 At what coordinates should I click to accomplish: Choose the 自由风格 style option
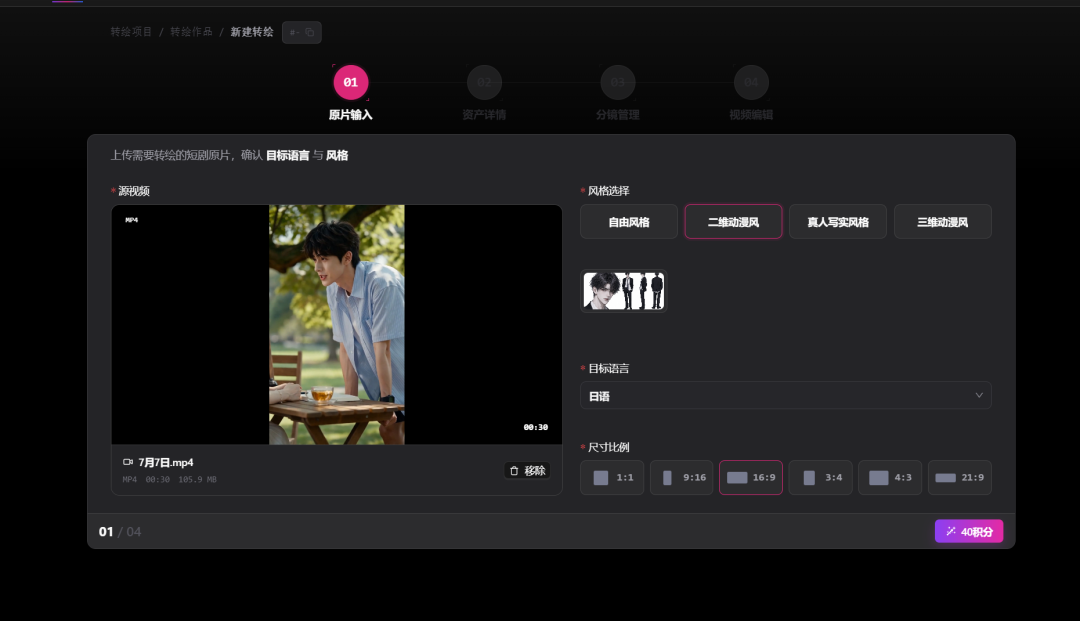[x=629, y=222]
